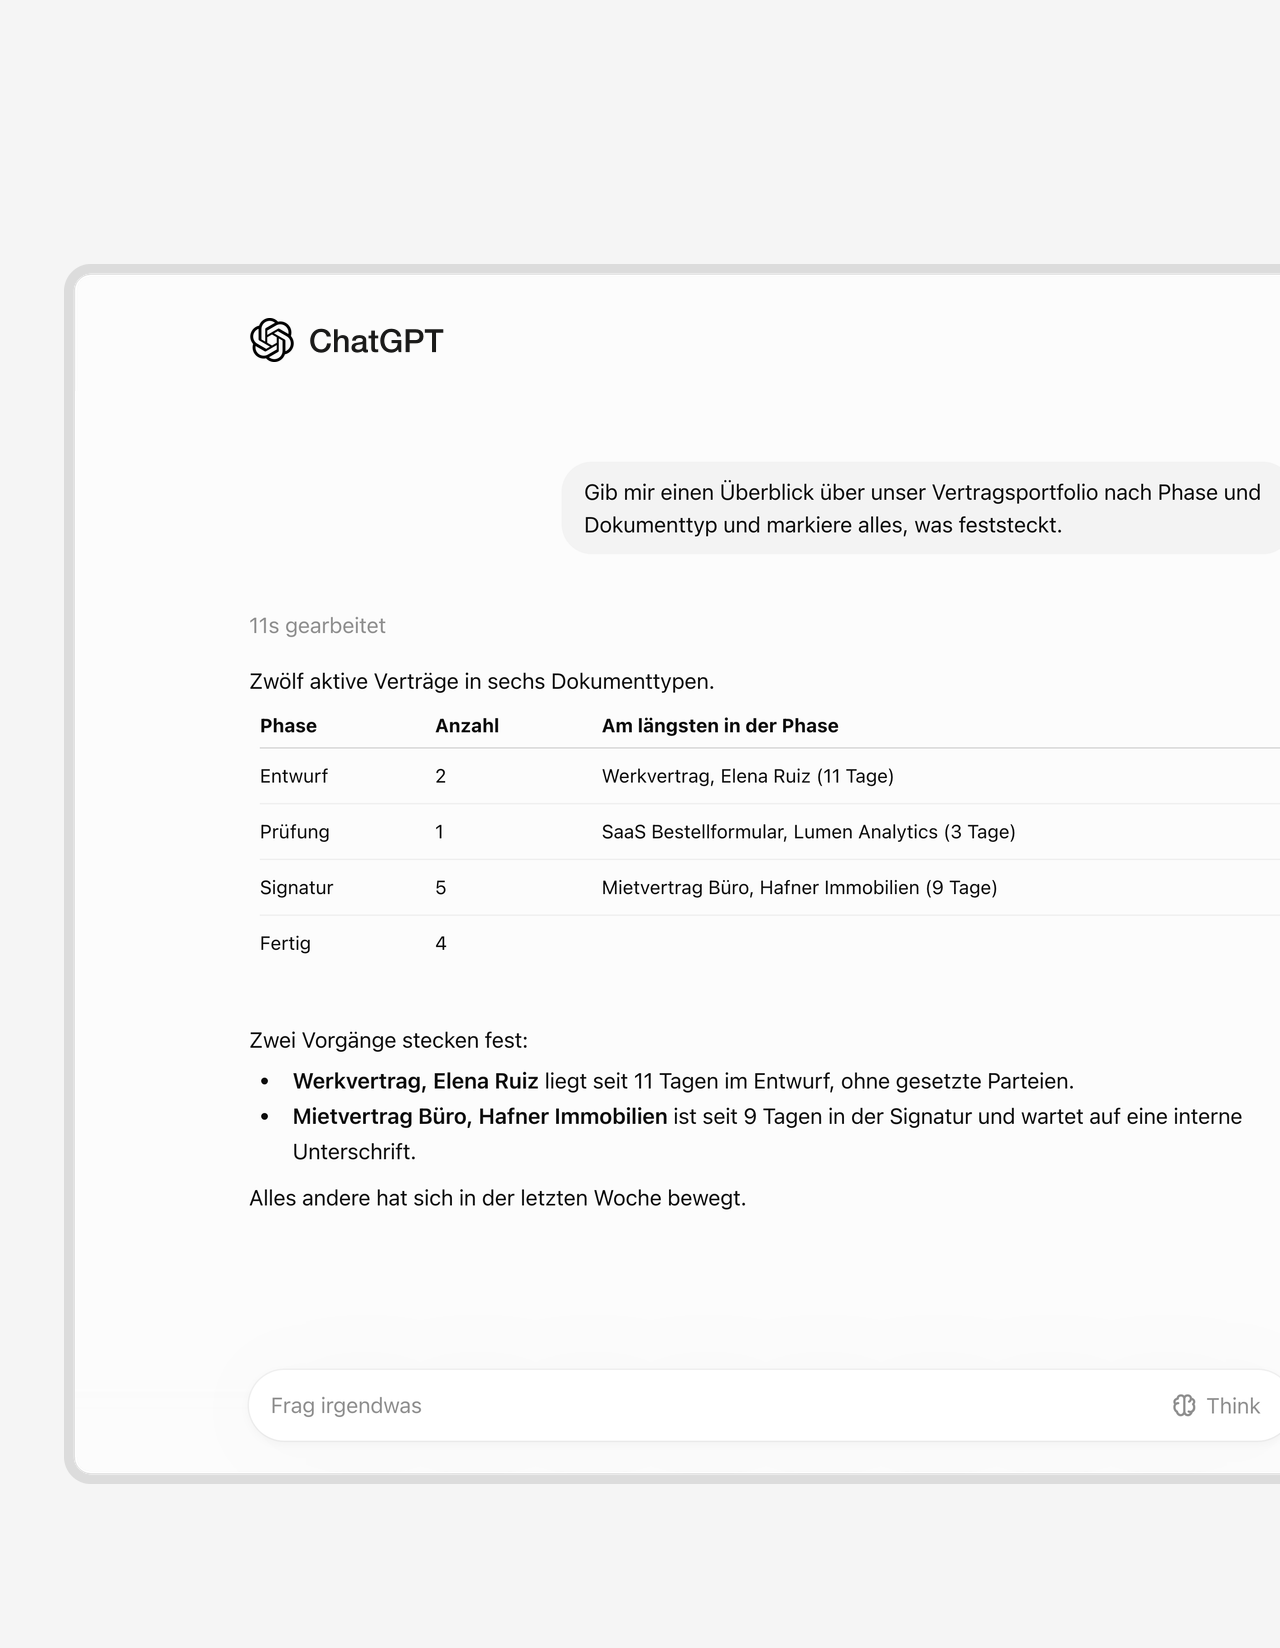1280x1648 pixels.
Task: Click the Phase column header
Action: [x=288, y=726]
